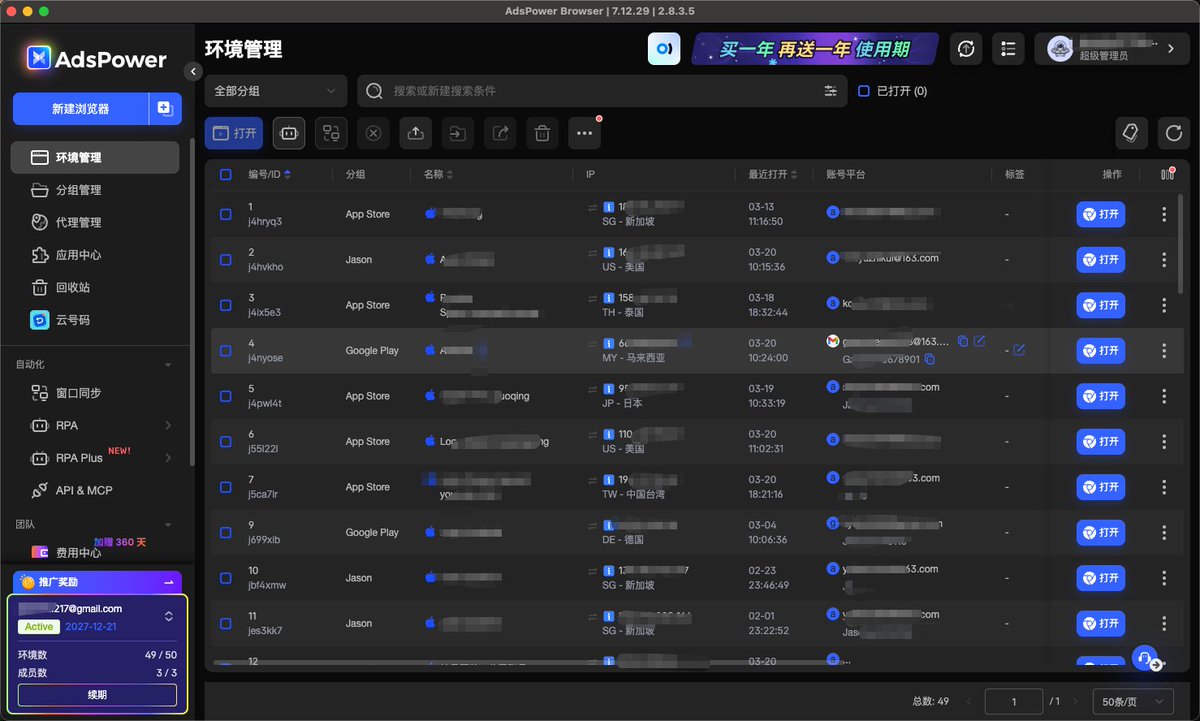The height and width of the screenshot is (721, 1200).
Task: Open the browser for profile j4hryq3
Action: coord(1100,214)
